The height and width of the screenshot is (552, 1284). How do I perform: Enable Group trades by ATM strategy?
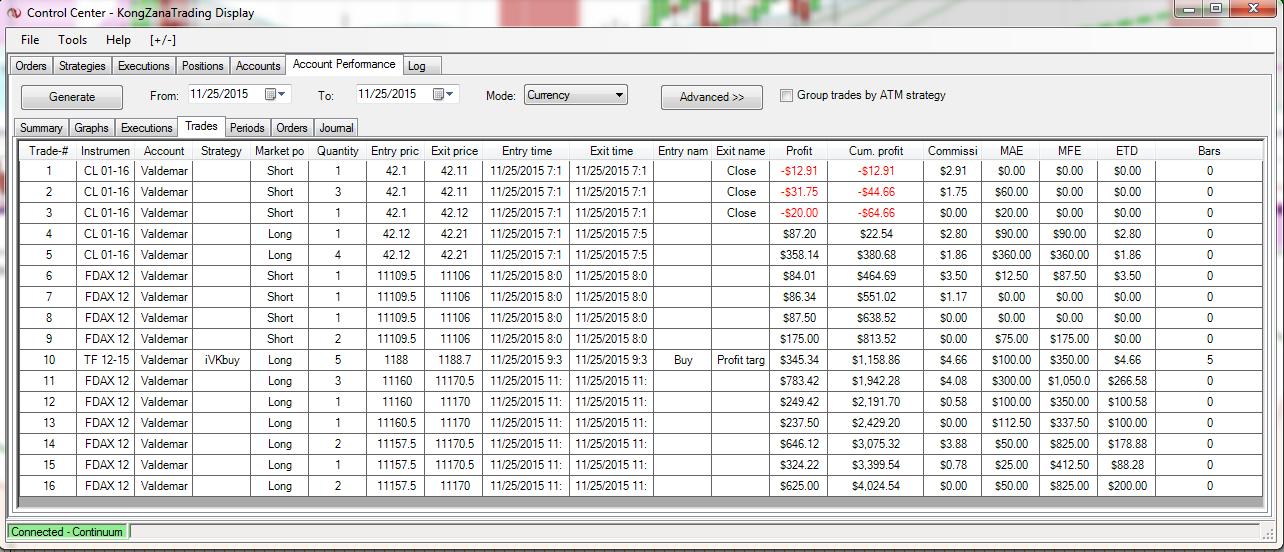point(787,96)
